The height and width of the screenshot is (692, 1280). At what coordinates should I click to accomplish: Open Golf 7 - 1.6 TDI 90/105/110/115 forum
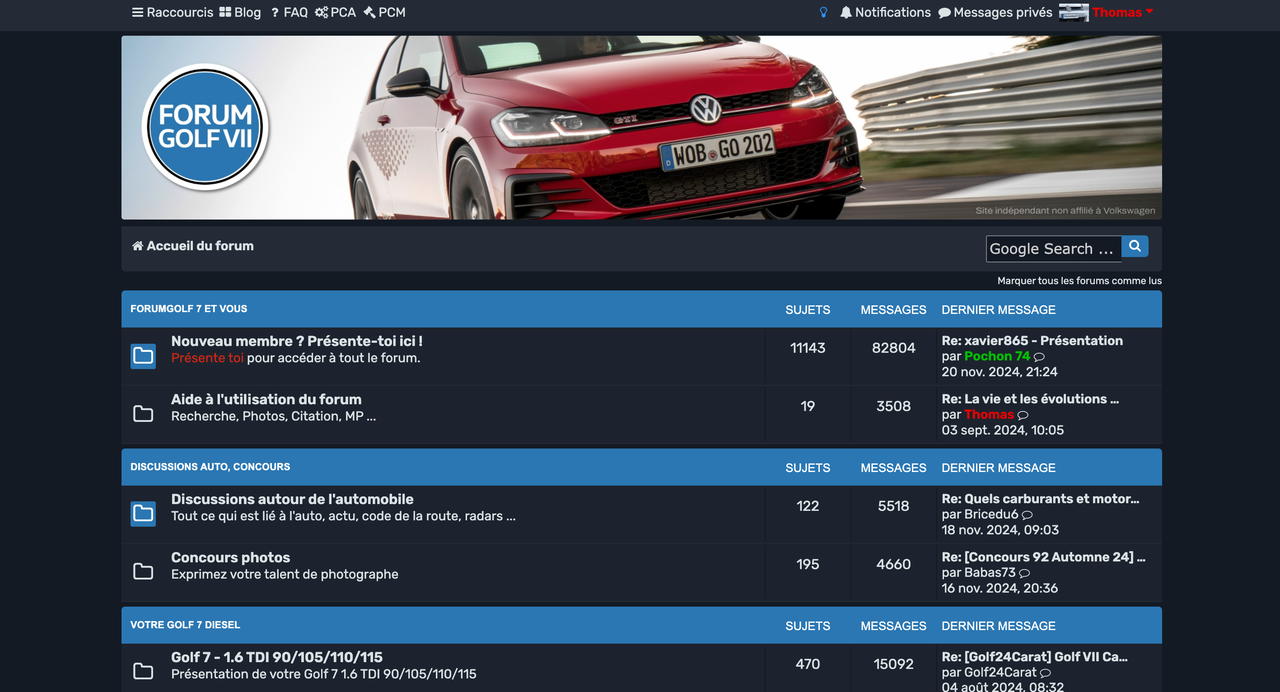click(x=277, y=657)
